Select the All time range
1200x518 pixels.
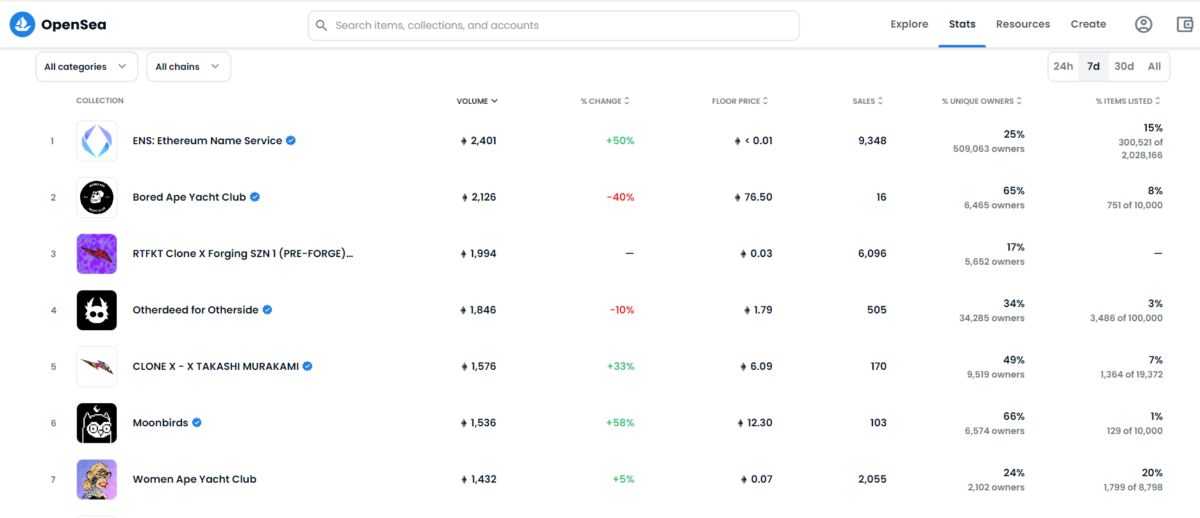click(x=1154, y=66)
